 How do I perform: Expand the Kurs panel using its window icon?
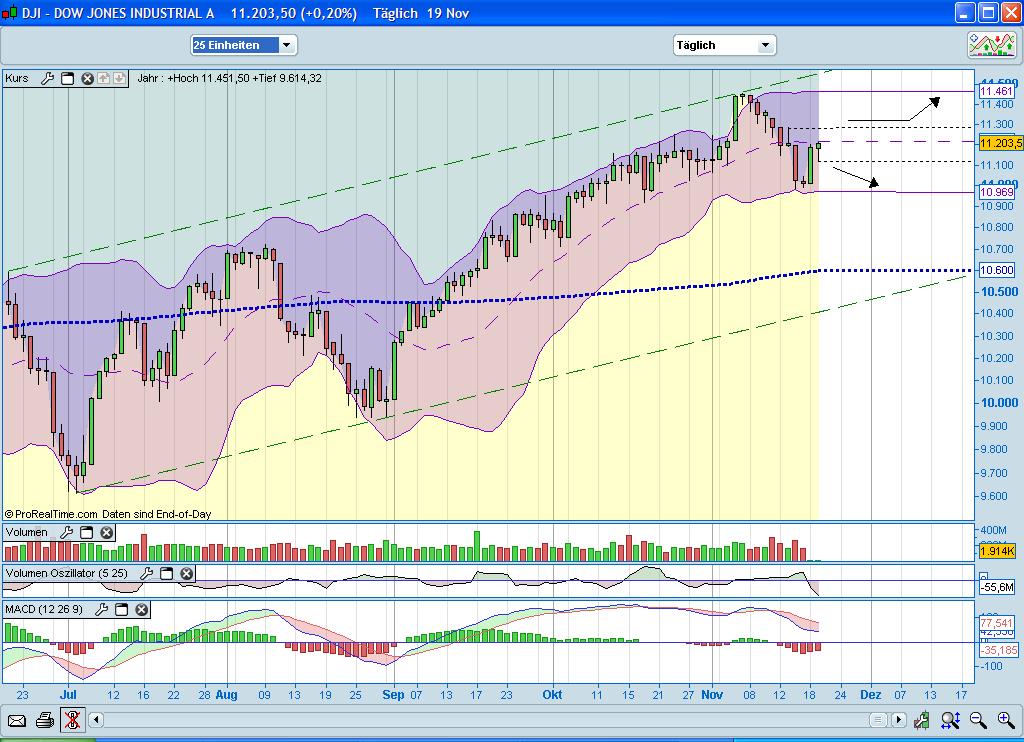[67, 78]
